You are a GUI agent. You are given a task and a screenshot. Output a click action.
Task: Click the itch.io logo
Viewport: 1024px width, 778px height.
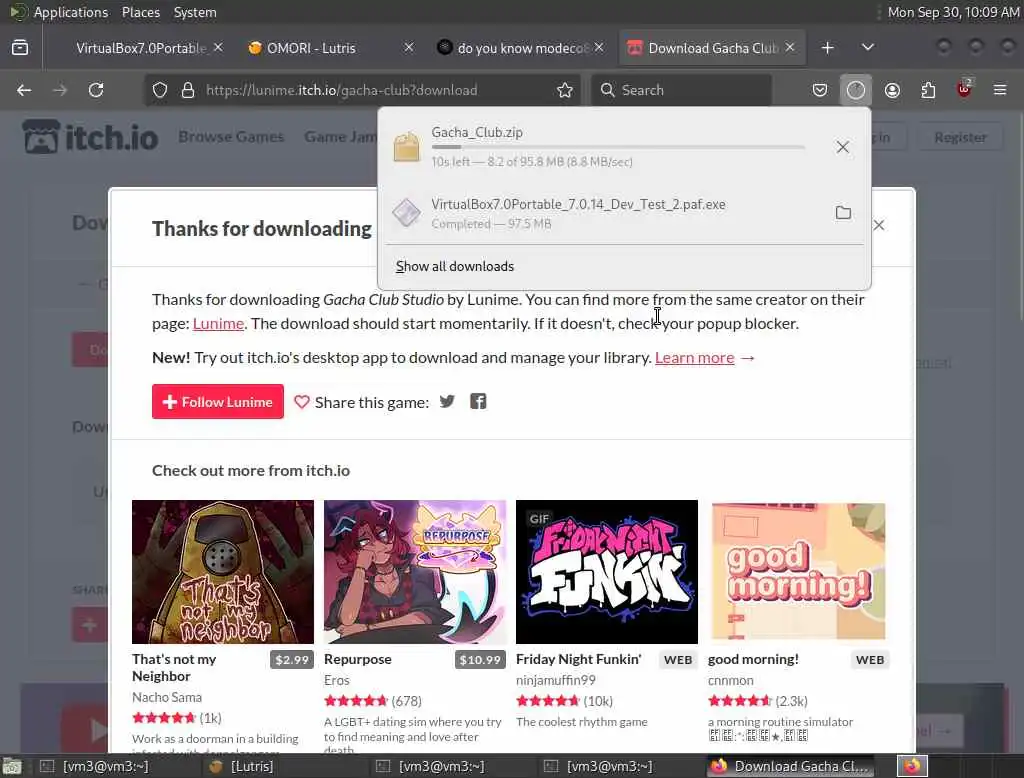click(x=90, y=137)
